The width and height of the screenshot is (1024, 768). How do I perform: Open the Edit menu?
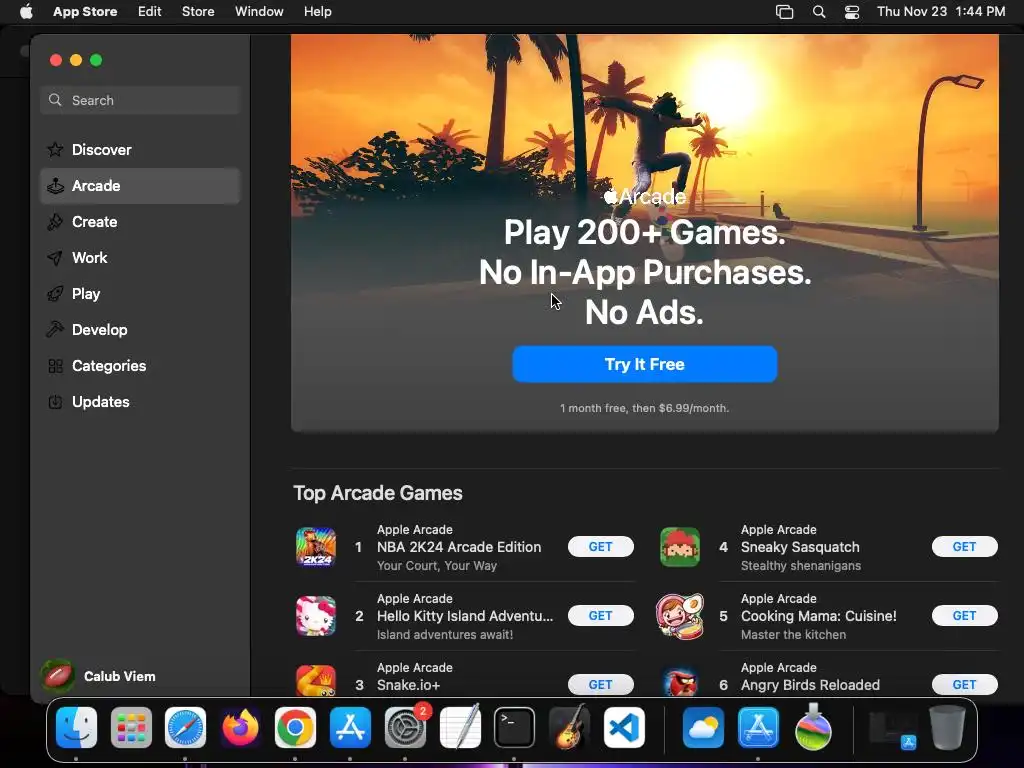(x=150, y=12)
